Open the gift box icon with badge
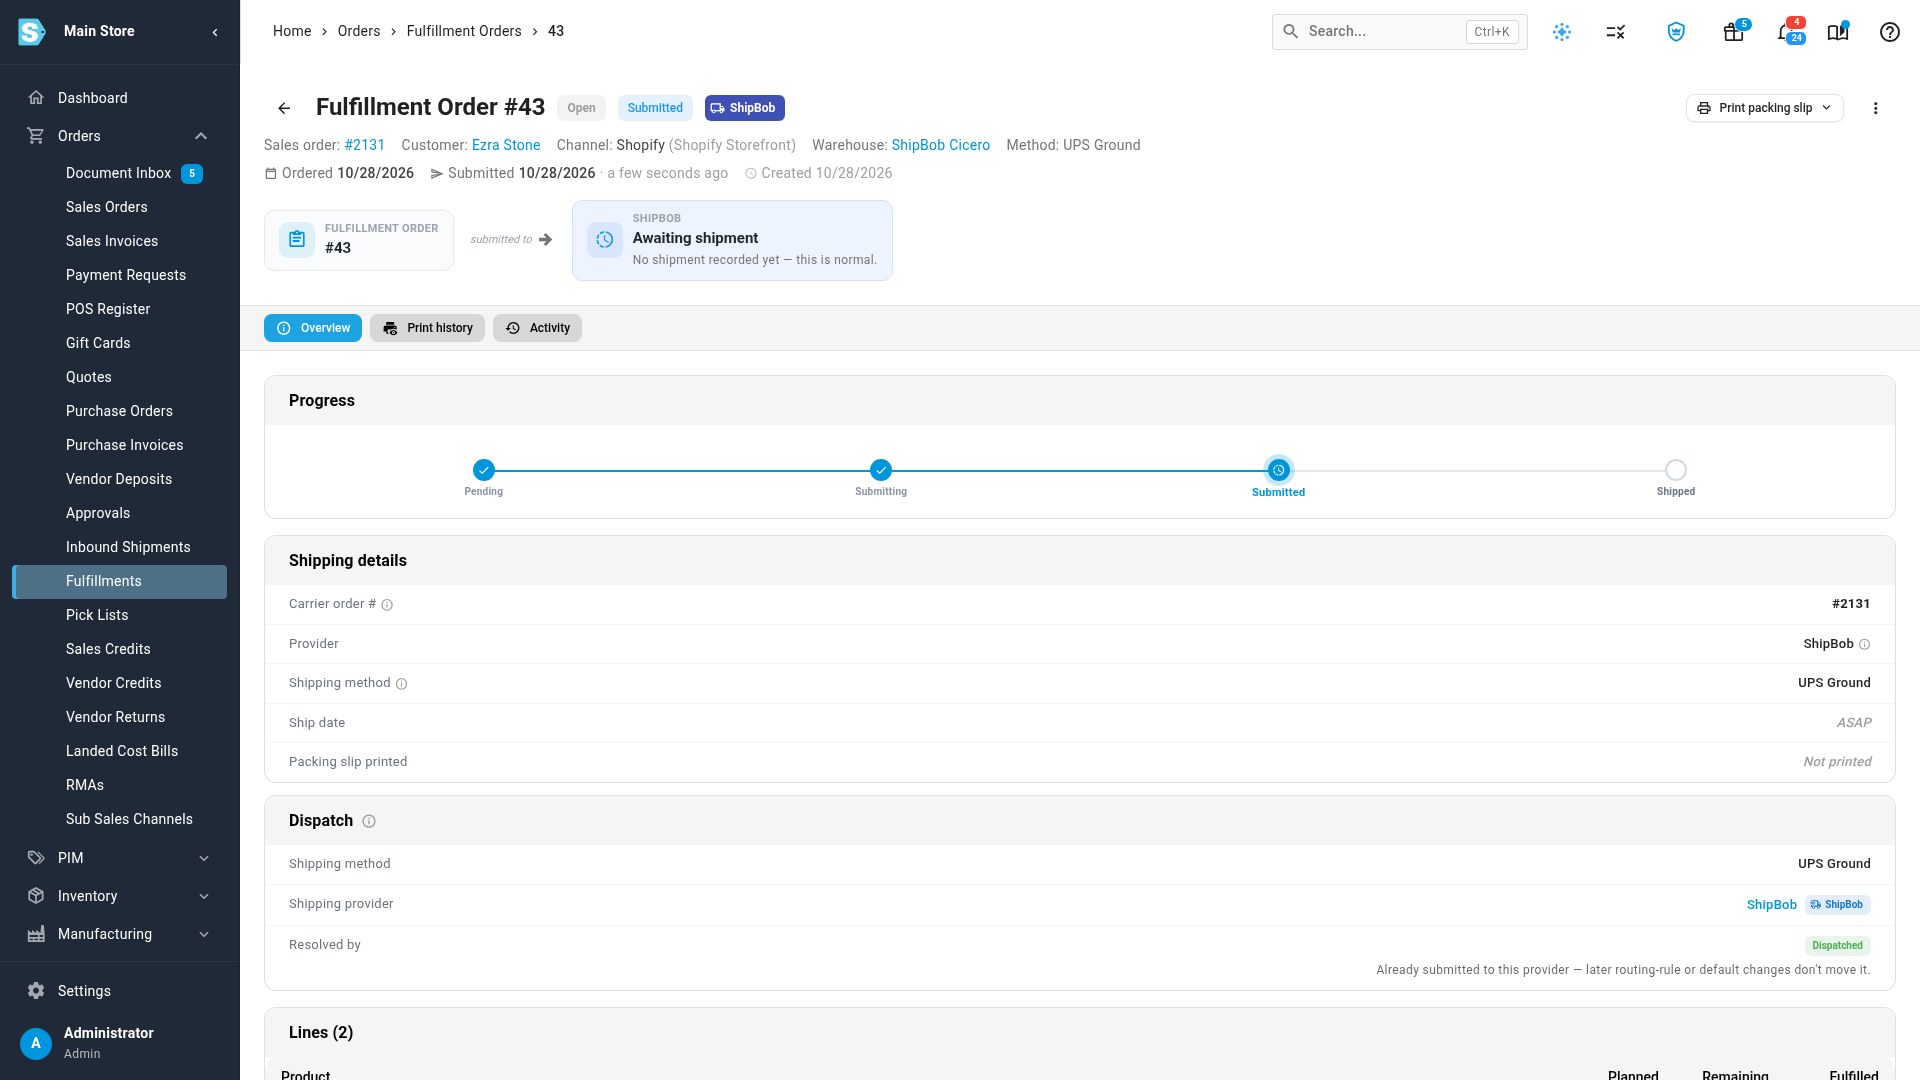Screen dimensions: 1920x1080 (1734, 32)
